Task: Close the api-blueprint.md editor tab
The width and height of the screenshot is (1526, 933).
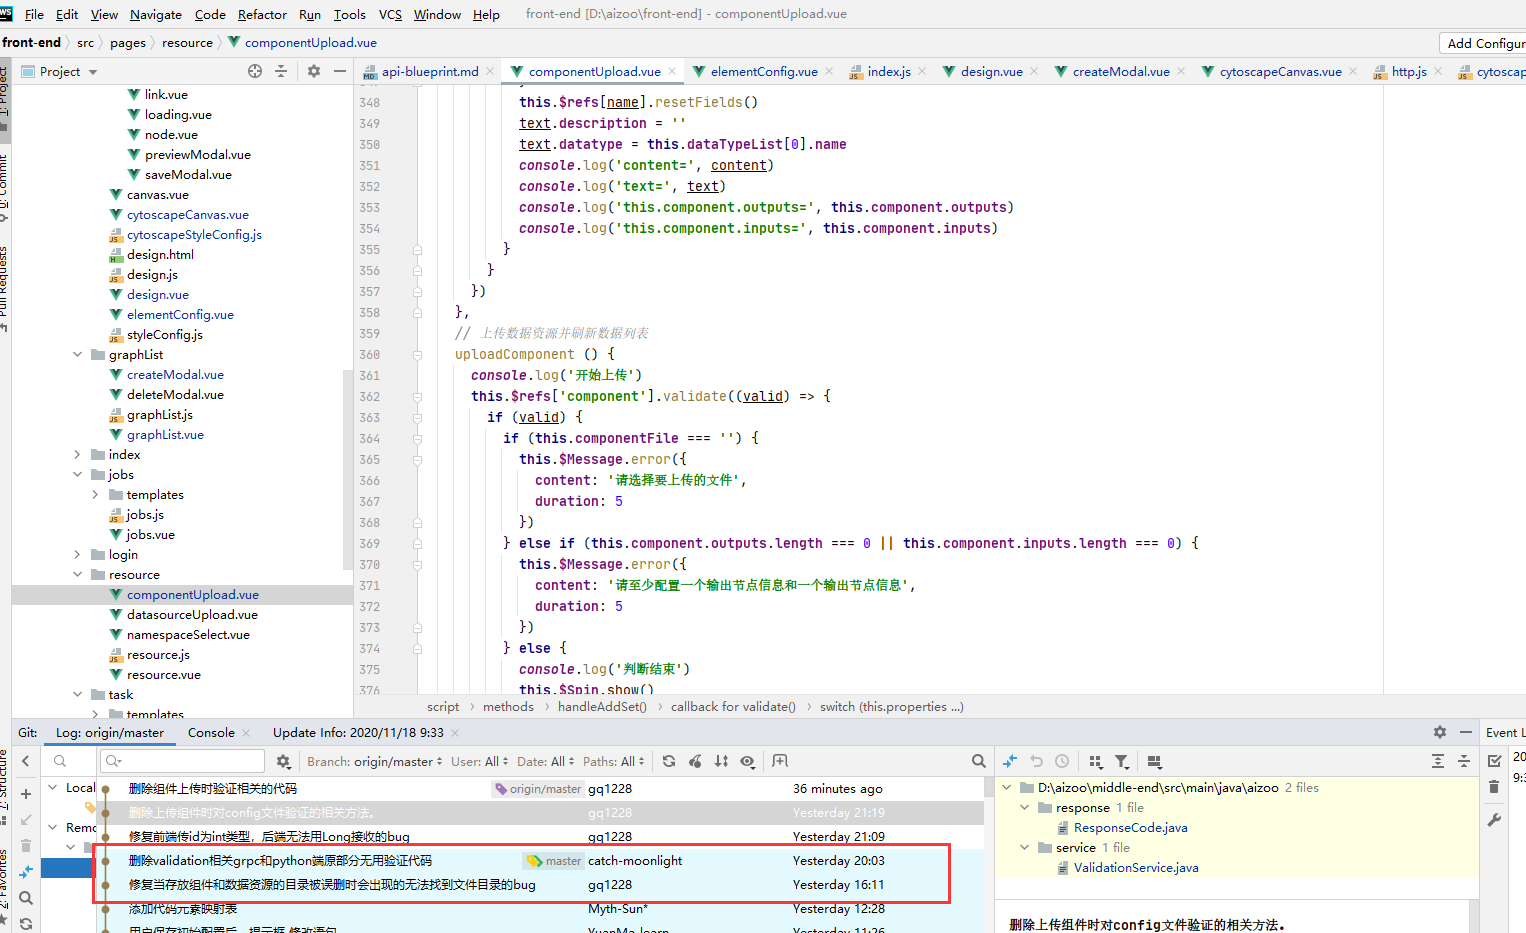Action: click(x=490, y=71)
